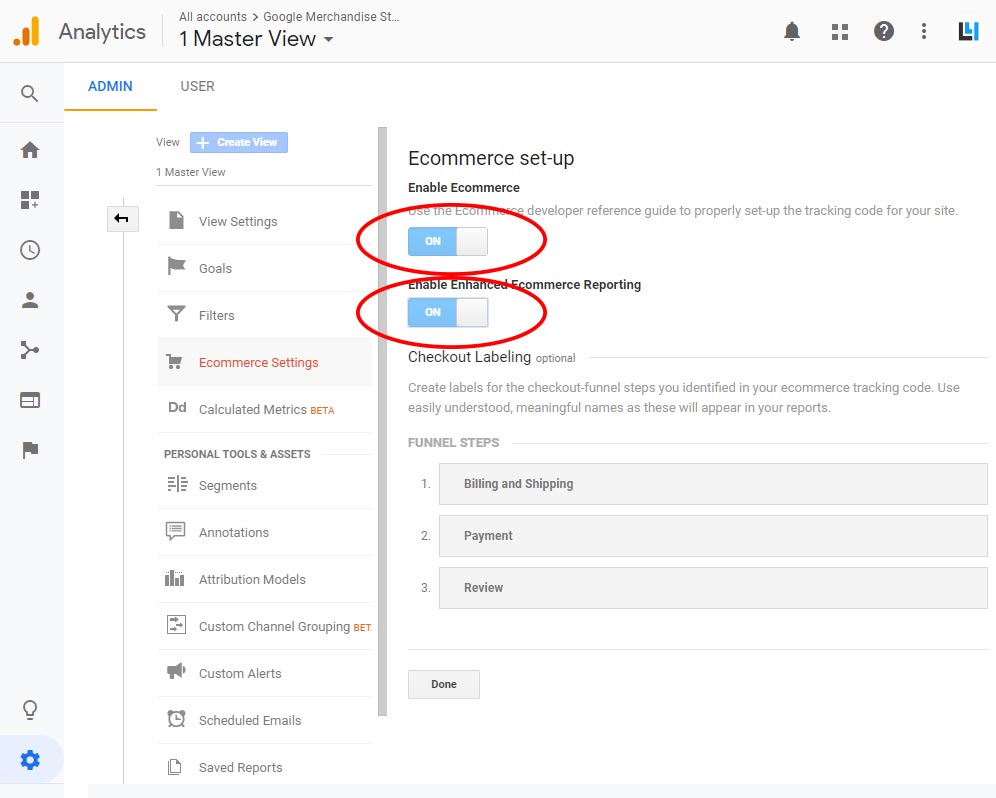Click the Done button
Image resolution: width=996 pixels, height=798 pixels.
tap(443, 684)
